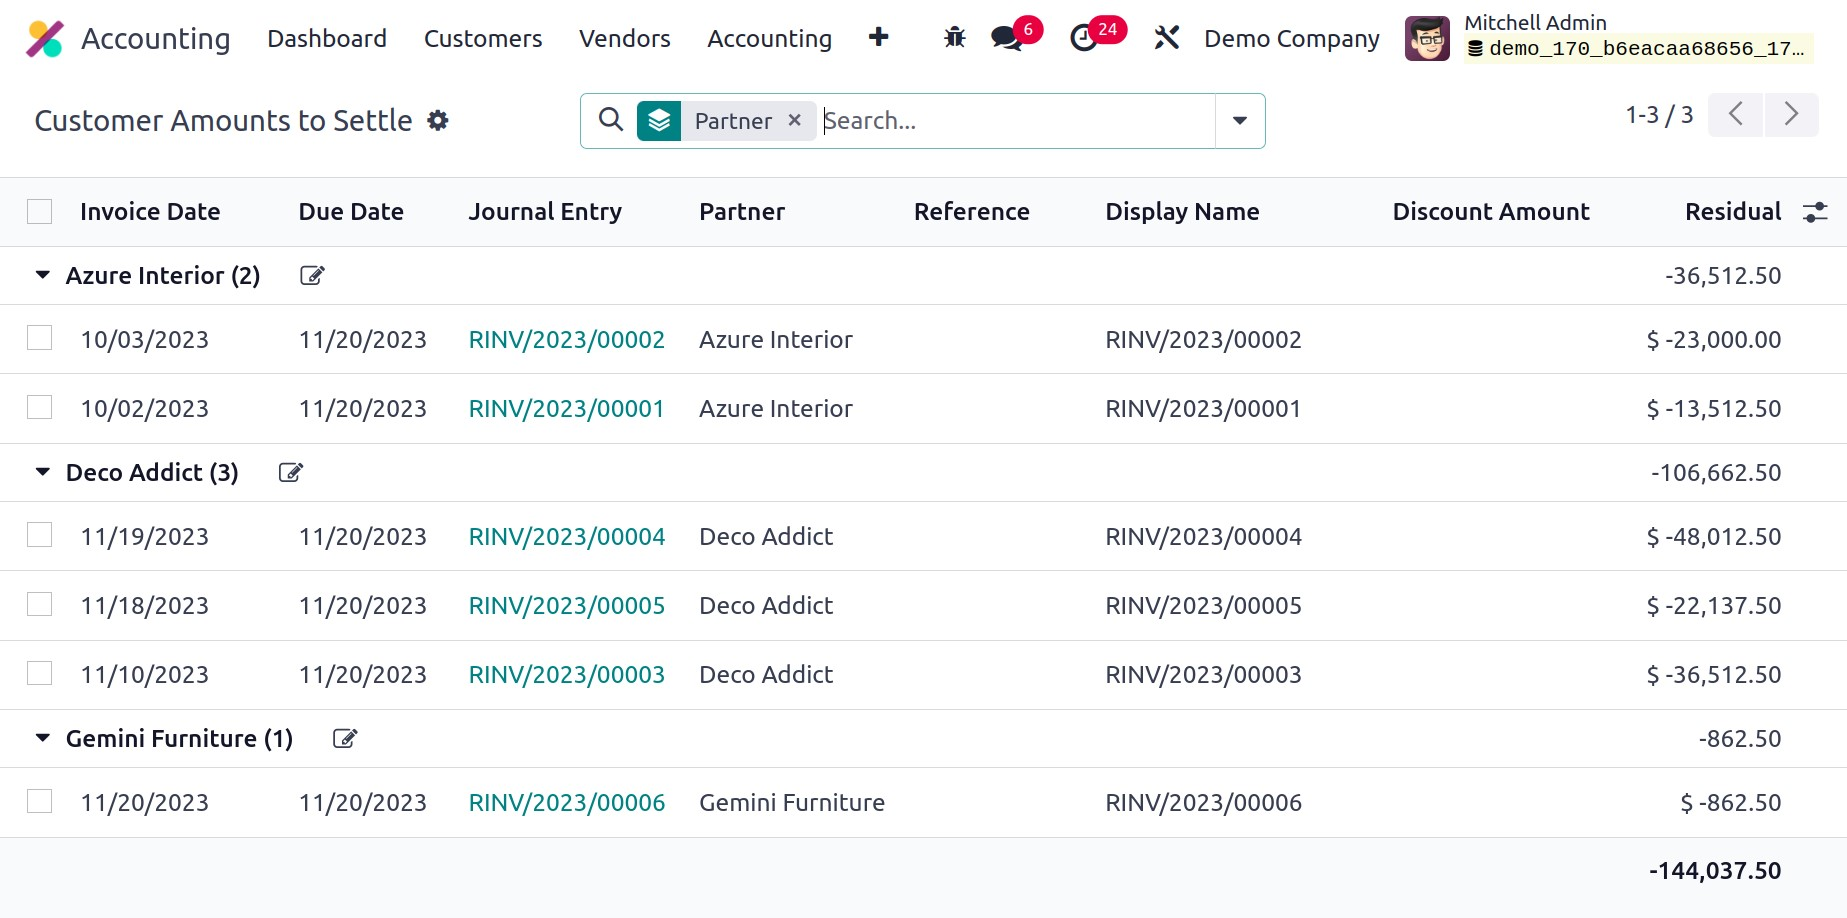Collapse the Deco Addict group
Viewport: 1847px width, 918px height.
pos(43,472)
